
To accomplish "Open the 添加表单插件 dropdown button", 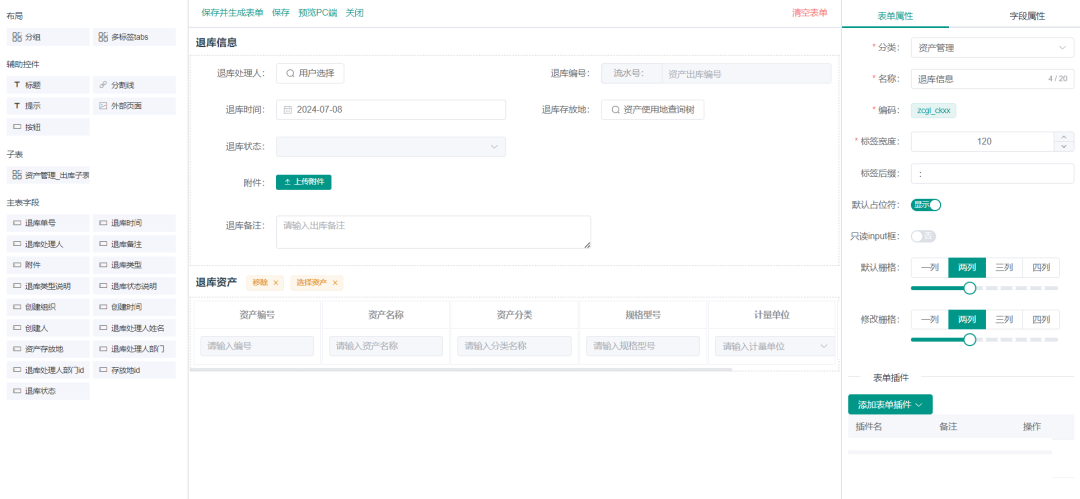I will tap(890, 404).
